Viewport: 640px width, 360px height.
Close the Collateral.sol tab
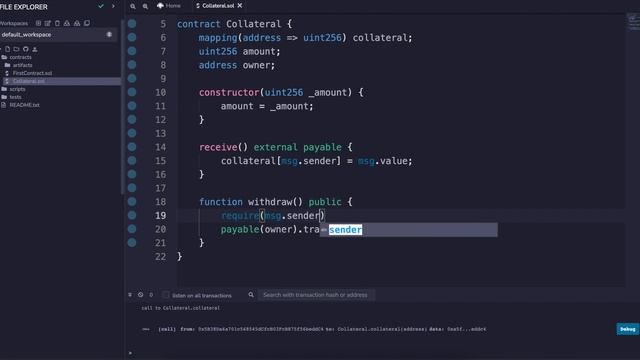click(x=240, y=6)
